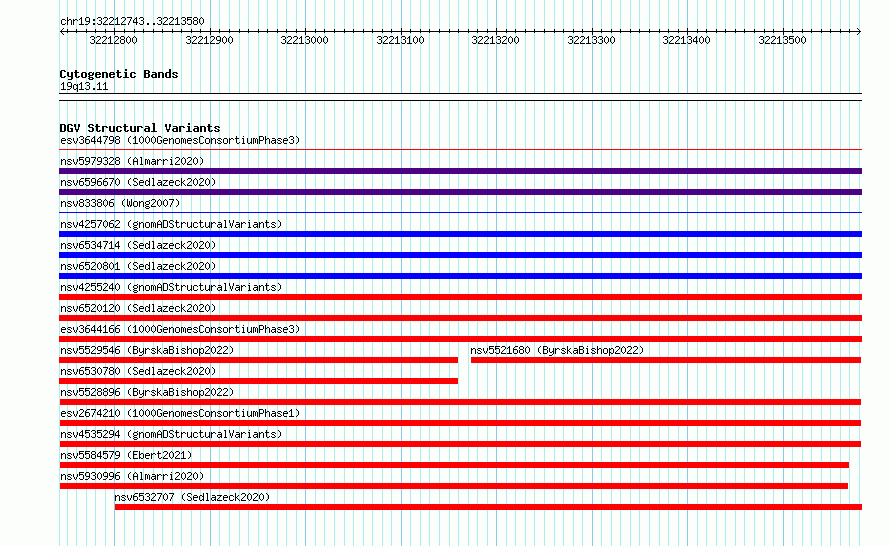Open variant nsv5521680 (ByrskaBishop2022) label

[x=557, y=350]
